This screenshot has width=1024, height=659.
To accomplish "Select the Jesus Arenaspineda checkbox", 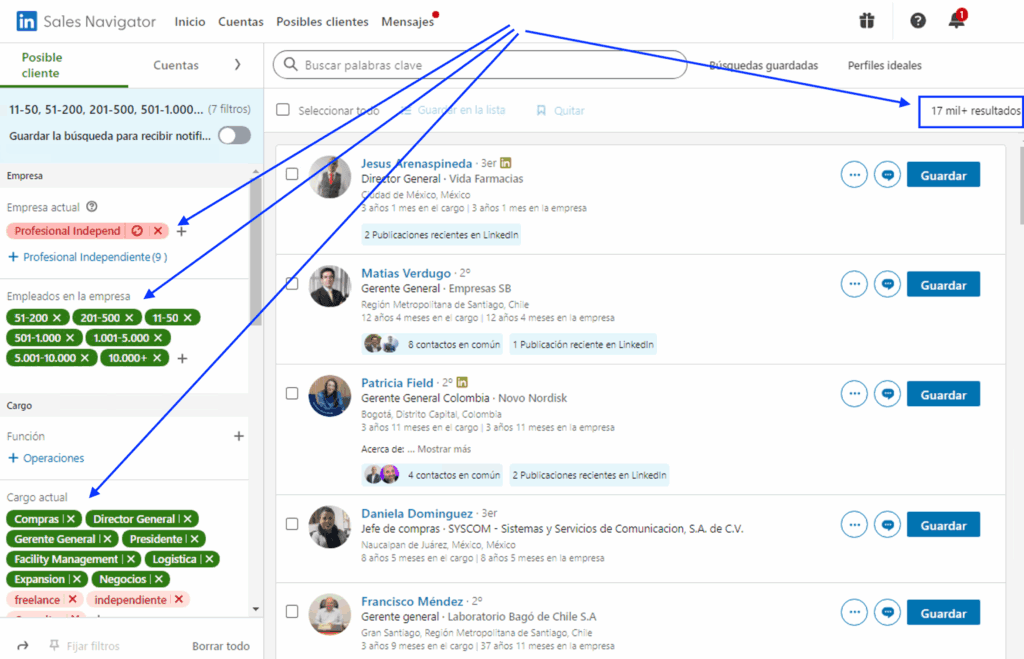I will pyautogui.click(x=292, y=174).
